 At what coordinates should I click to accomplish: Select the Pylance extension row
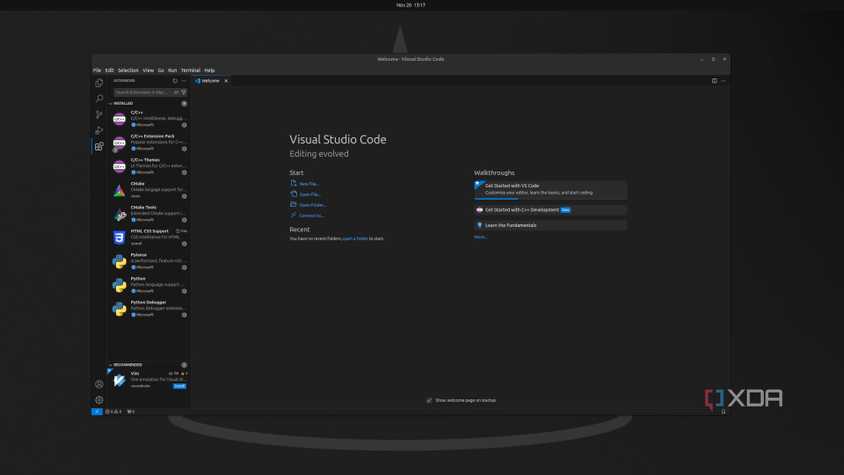[x=149, y=261]
